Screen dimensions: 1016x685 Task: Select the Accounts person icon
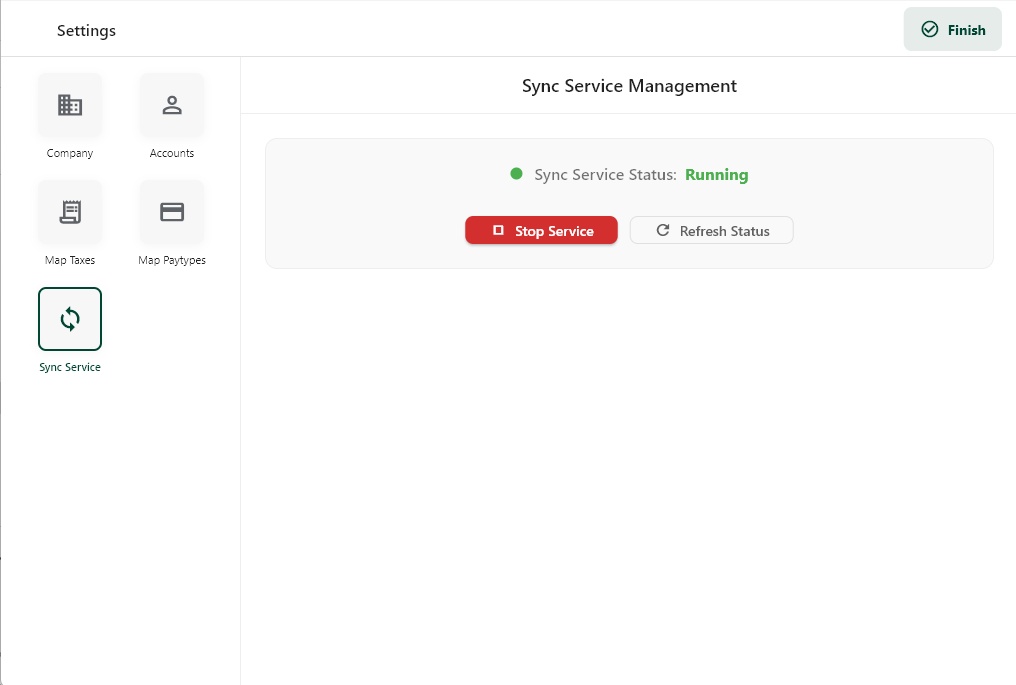pos(172,105)
